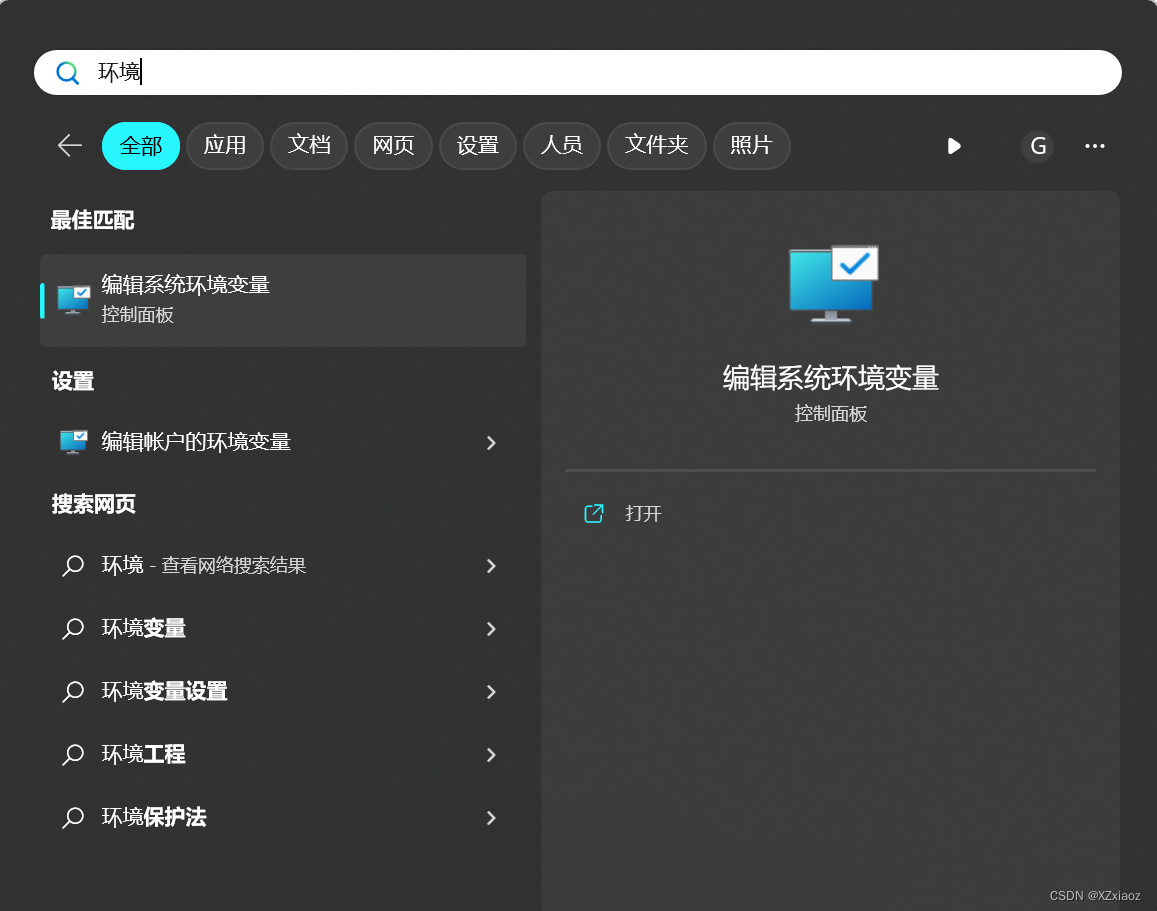Switch to the 应用 filter tab
The image size is (1157, 911).
(x=225, y=145)
